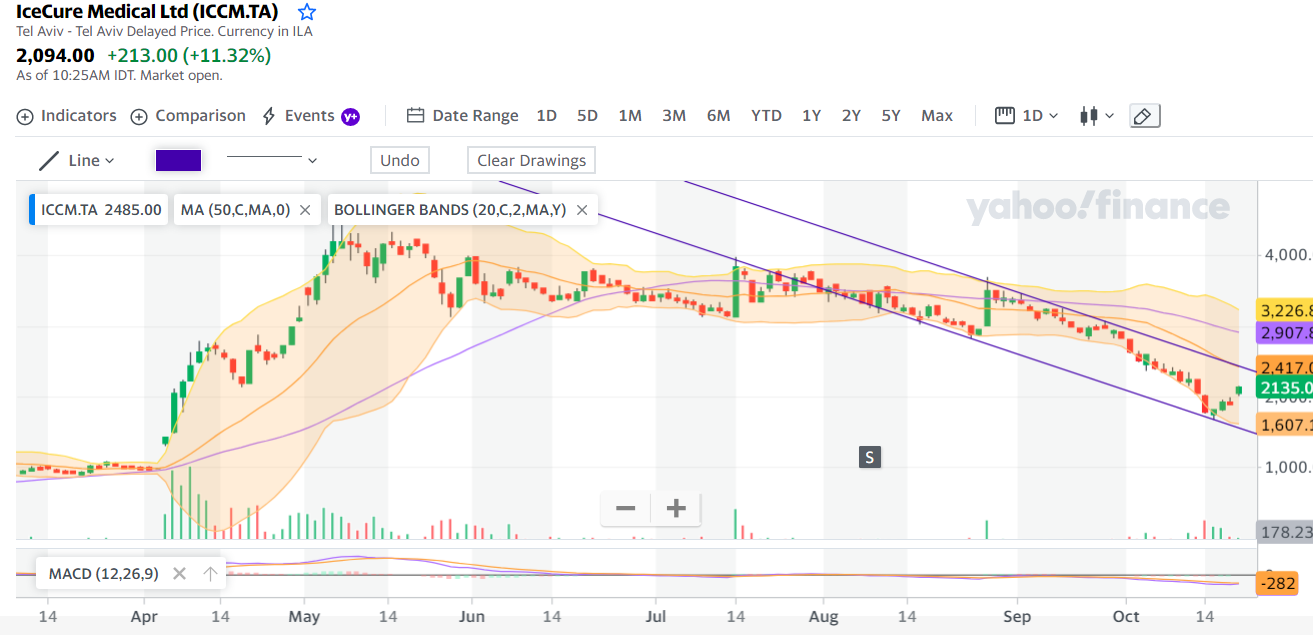Click the -282 MACD value tag

pyautogui.click(x=1279, y=583)
